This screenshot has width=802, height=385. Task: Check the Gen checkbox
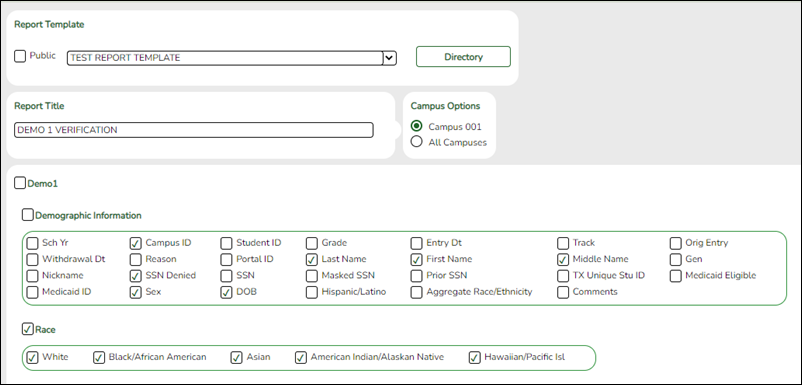[x=676, y=259]
